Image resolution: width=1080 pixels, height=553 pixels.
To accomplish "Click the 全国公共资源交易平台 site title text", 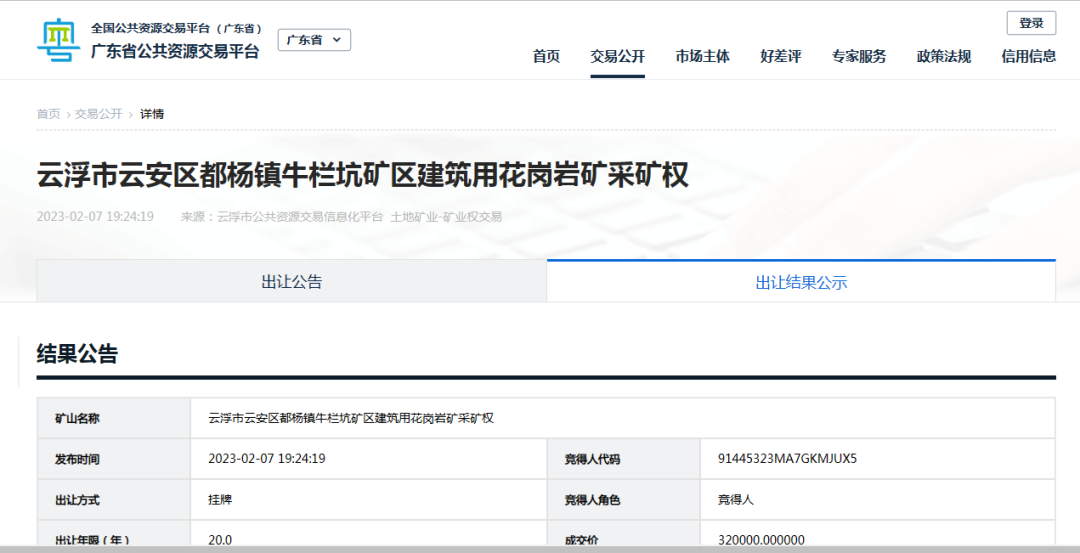I will 176,28.
